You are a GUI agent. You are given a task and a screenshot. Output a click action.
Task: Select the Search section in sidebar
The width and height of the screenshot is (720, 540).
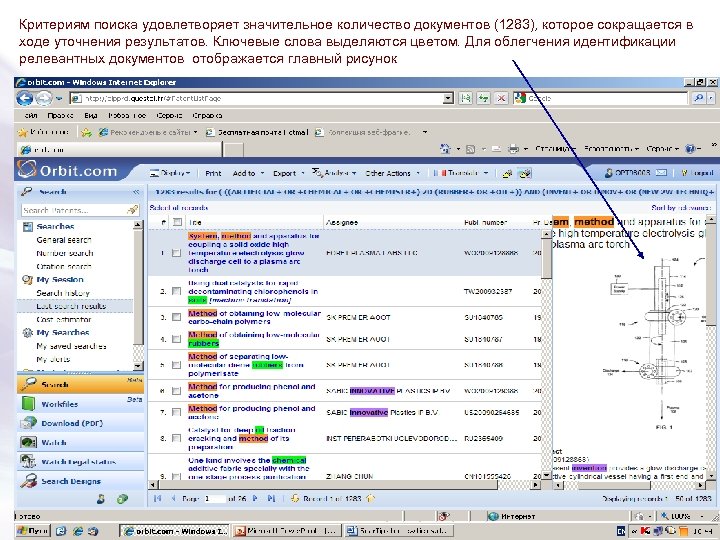pyautogui.click(x=80, y=384)
